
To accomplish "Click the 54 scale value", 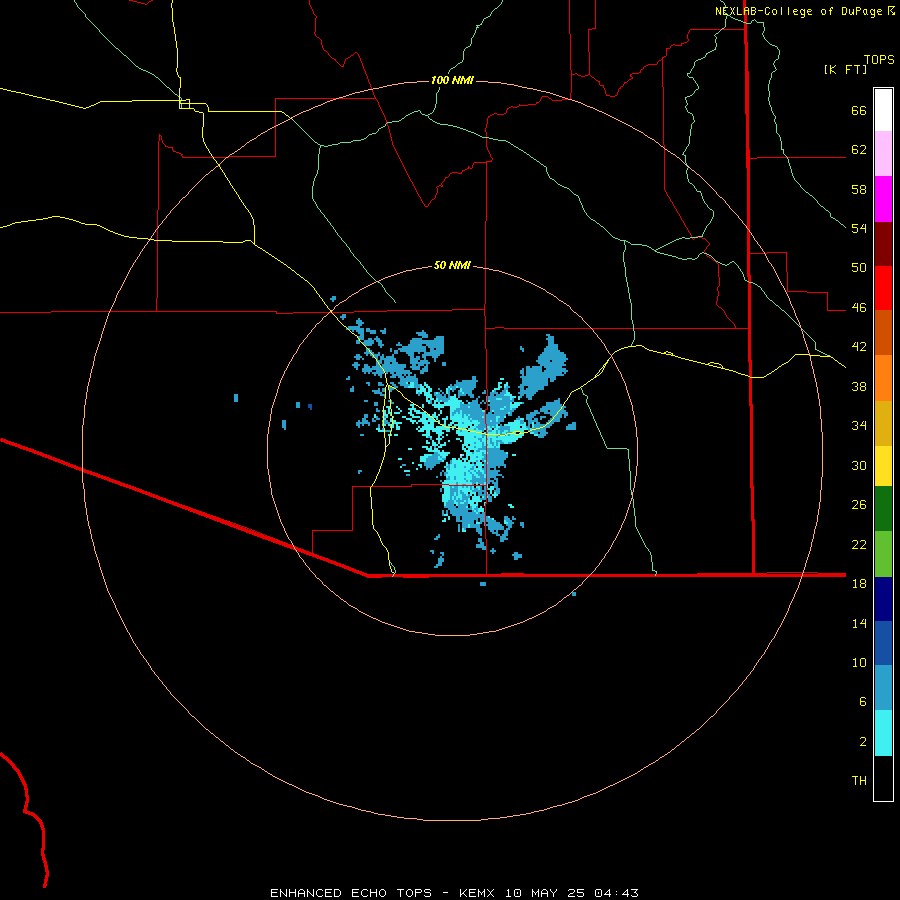I will click(x=859, y=228).
